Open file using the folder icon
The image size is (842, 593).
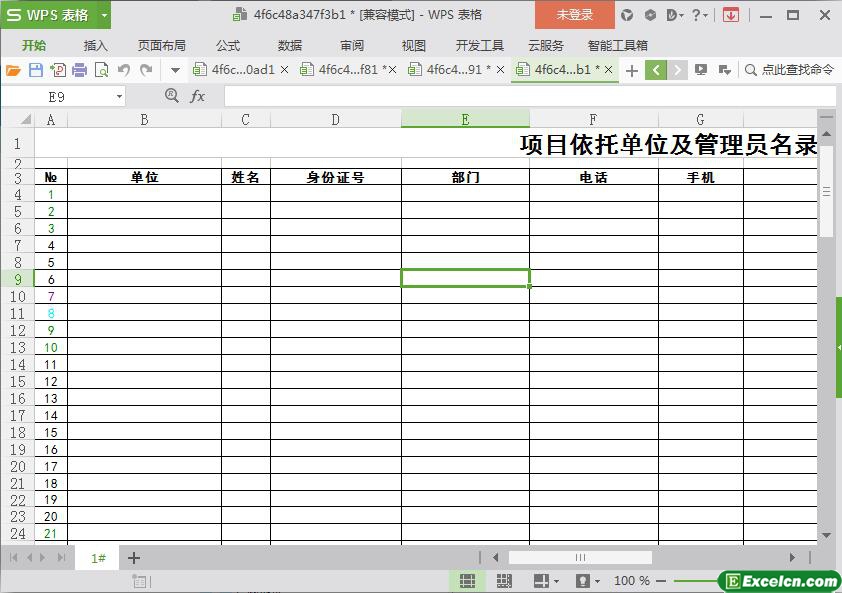13,70
